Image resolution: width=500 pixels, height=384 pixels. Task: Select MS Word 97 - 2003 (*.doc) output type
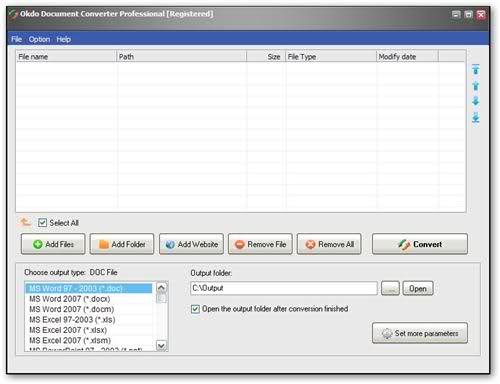click(89, 288)
